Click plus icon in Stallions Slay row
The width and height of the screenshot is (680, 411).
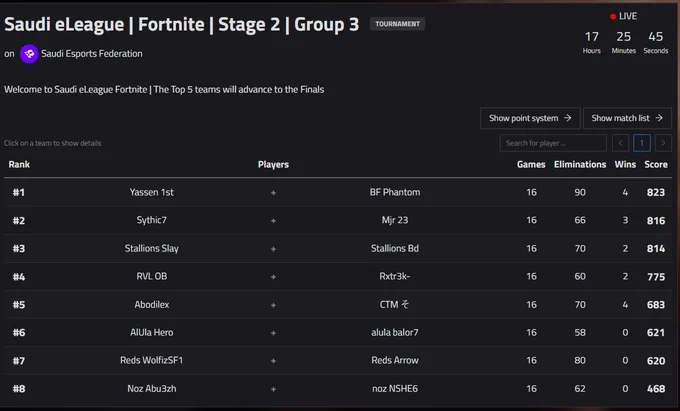(273, 249)
